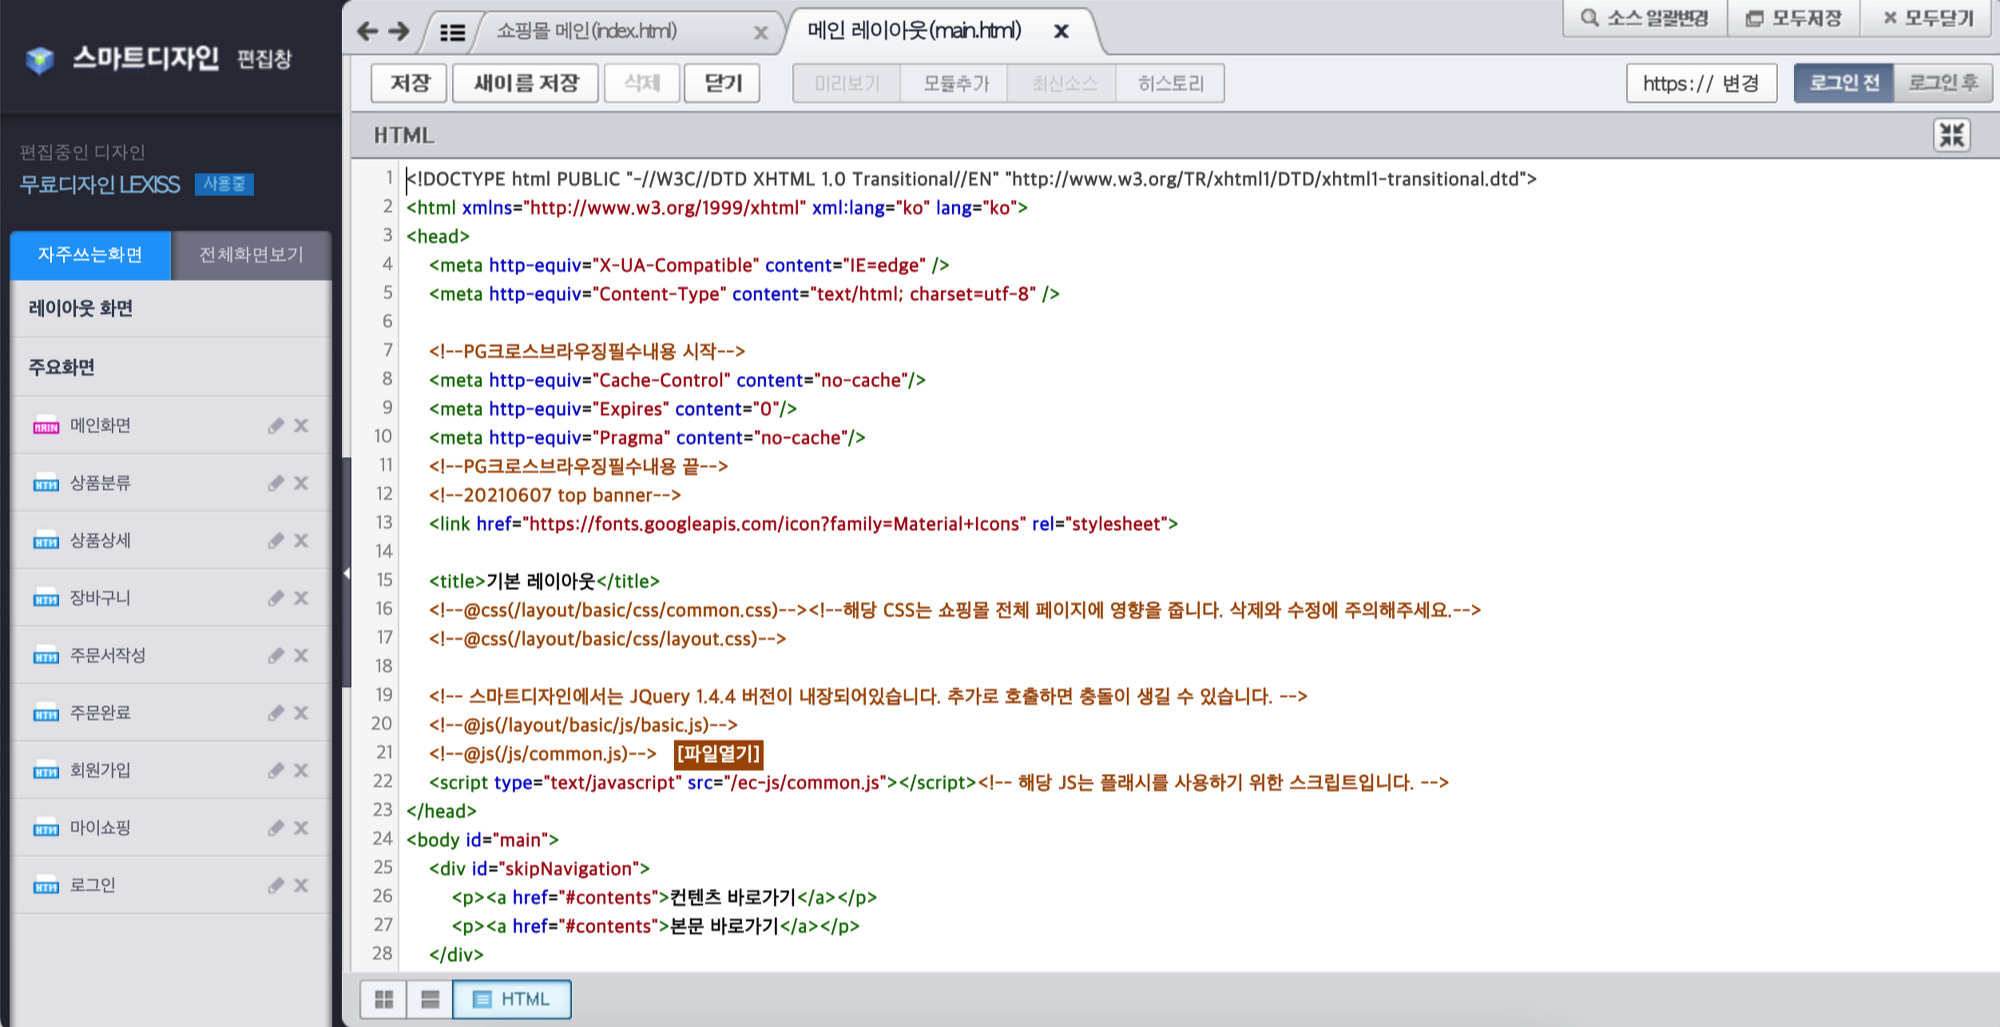Collapse the left sidebar with arrow handle
Image resolution: width=2000 pixels, height=1027 pixels.
(347, 573)
